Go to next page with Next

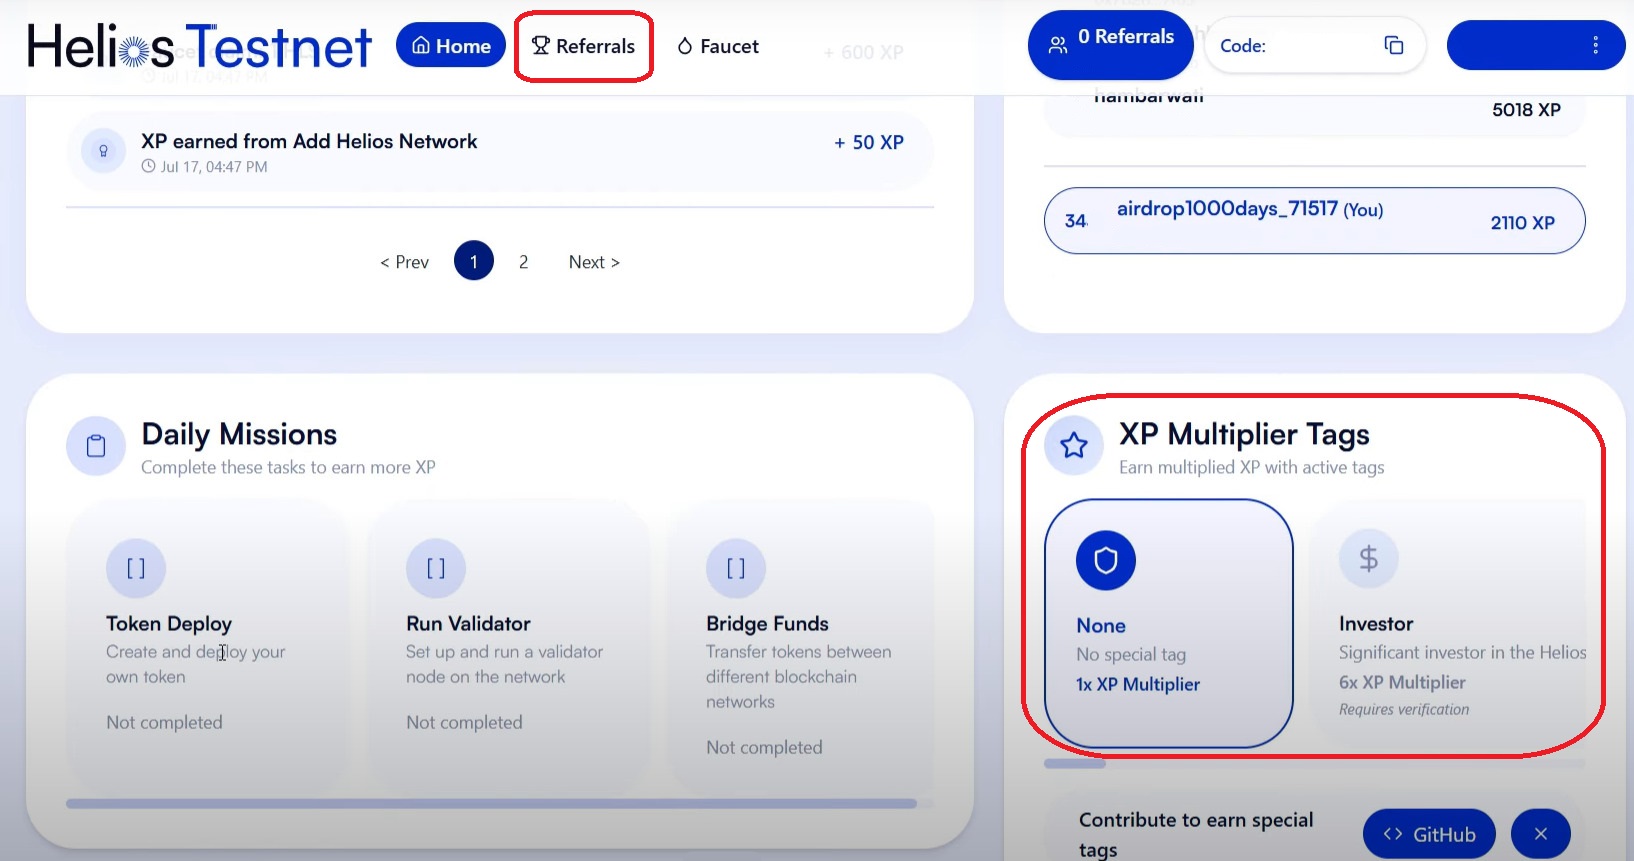[x=594, y=262]
